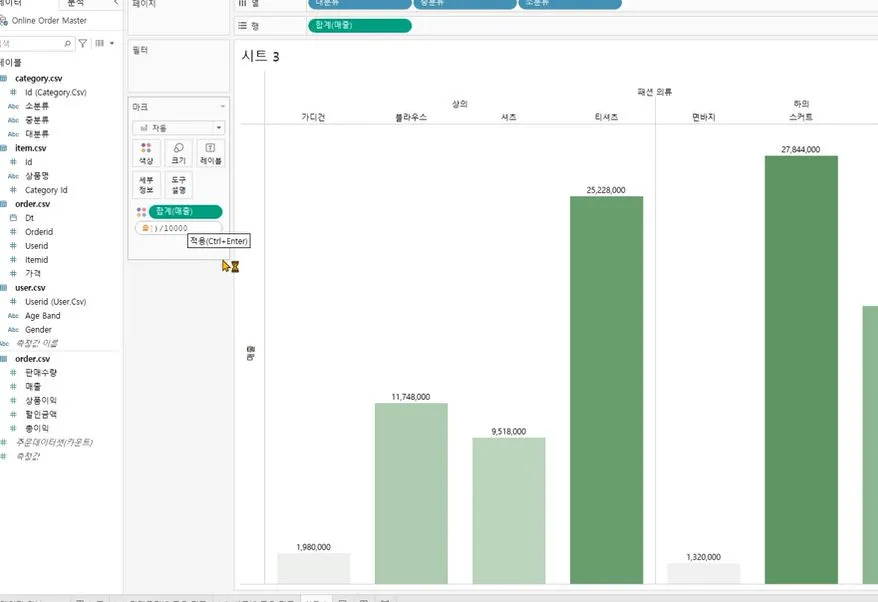Select the Userid (User.Csv) field
Viewport: 878px width, 602px height.
[55, 302]
